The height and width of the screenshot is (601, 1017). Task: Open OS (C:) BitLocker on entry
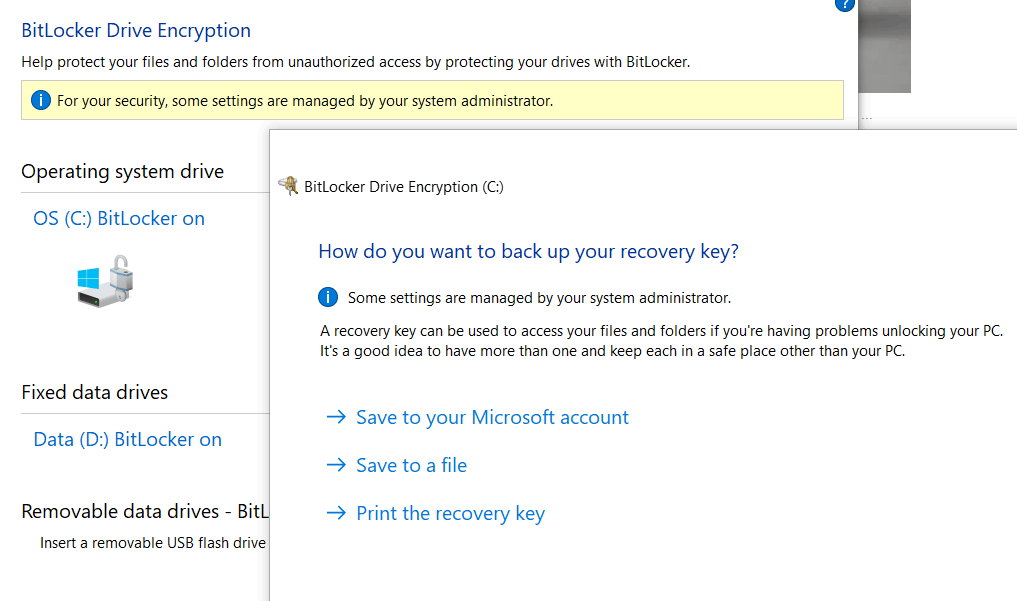[x=119, y=218]
